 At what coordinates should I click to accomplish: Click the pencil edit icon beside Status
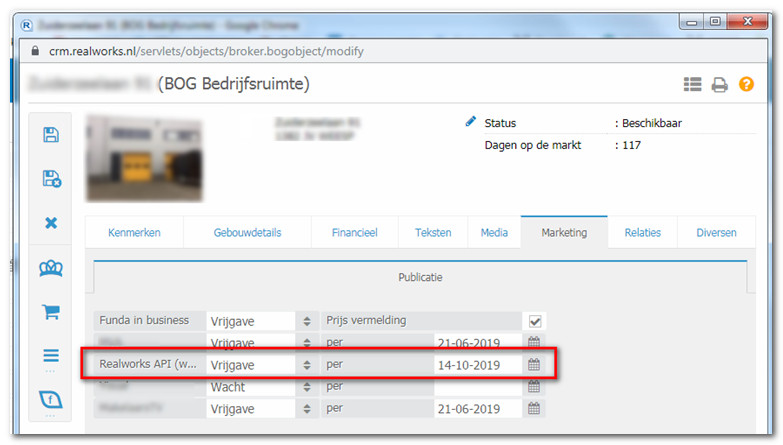pos(470,121)
